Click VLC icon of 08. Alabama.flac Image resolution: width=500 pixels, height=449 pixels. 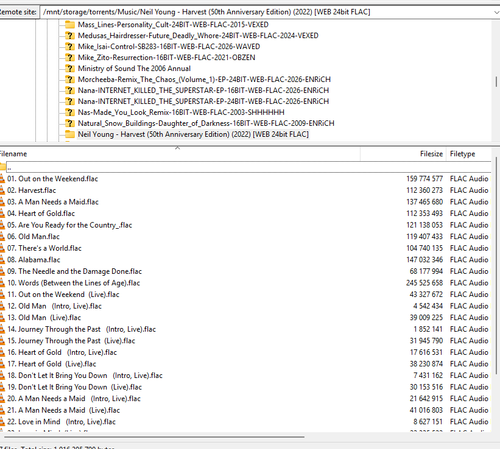[x=2, y=260]
